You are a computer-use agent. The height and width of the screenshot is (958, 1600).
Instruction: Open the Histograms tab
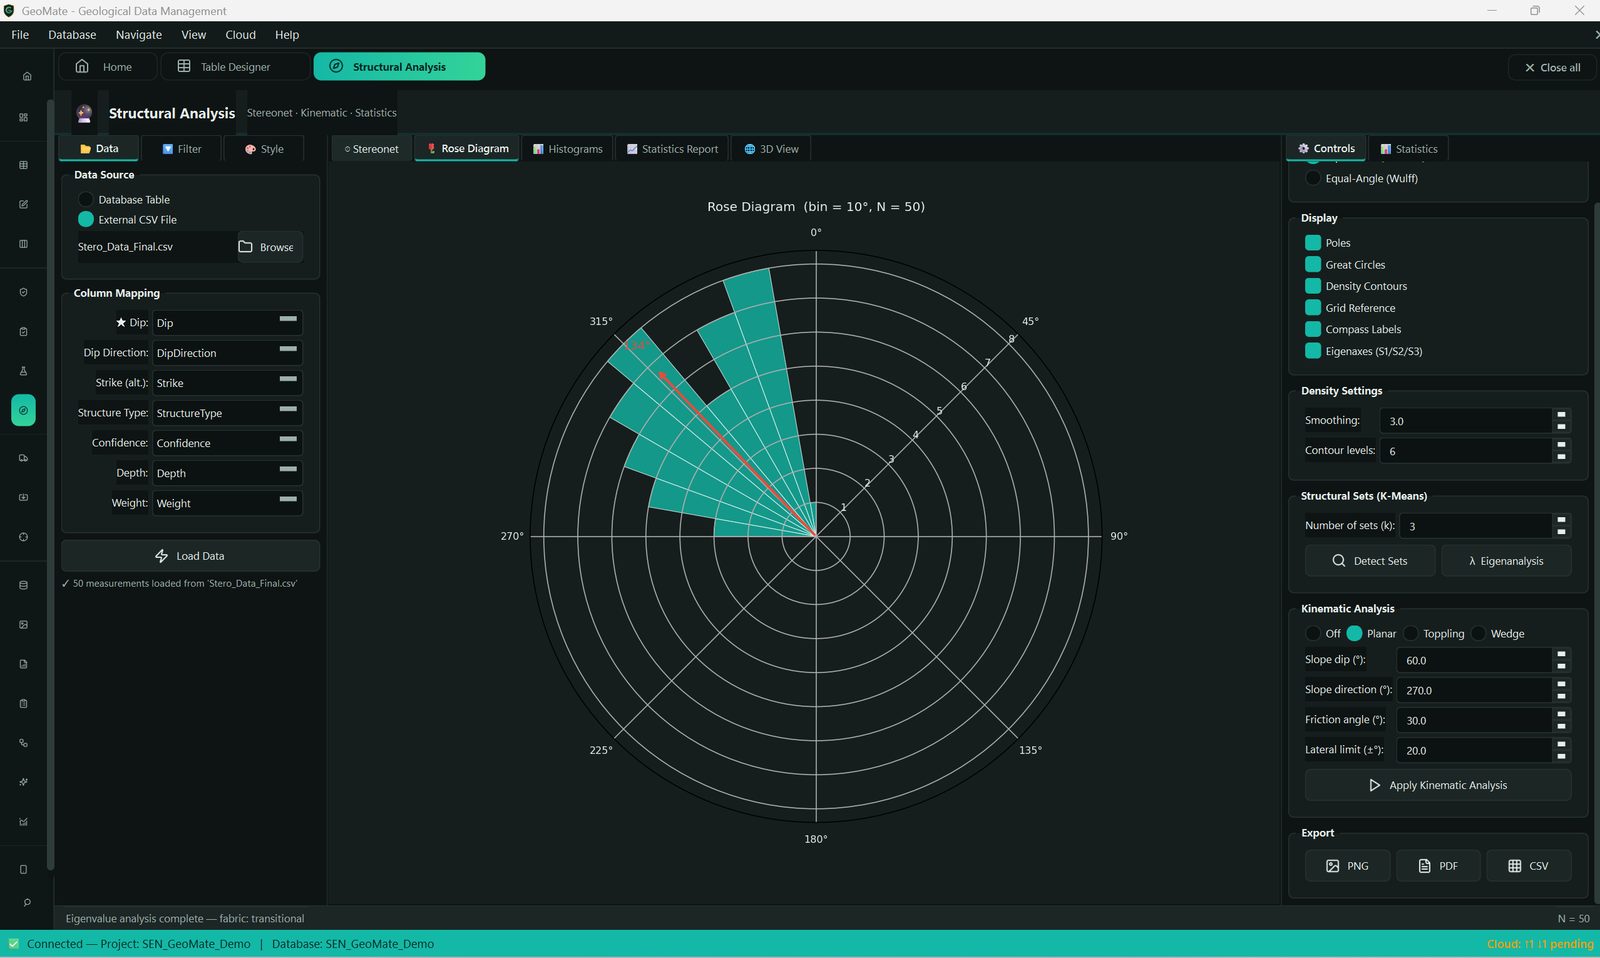tap(567, 149)
